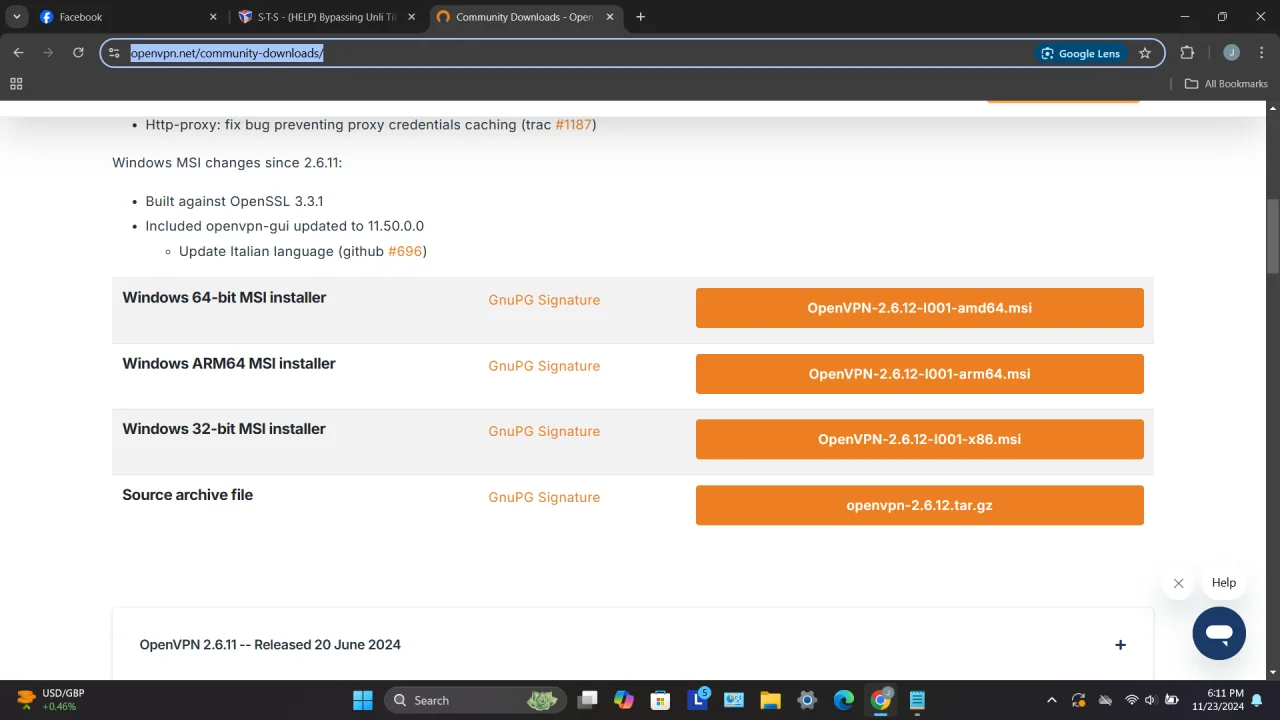View site information icon in address bar

[114, 53]
